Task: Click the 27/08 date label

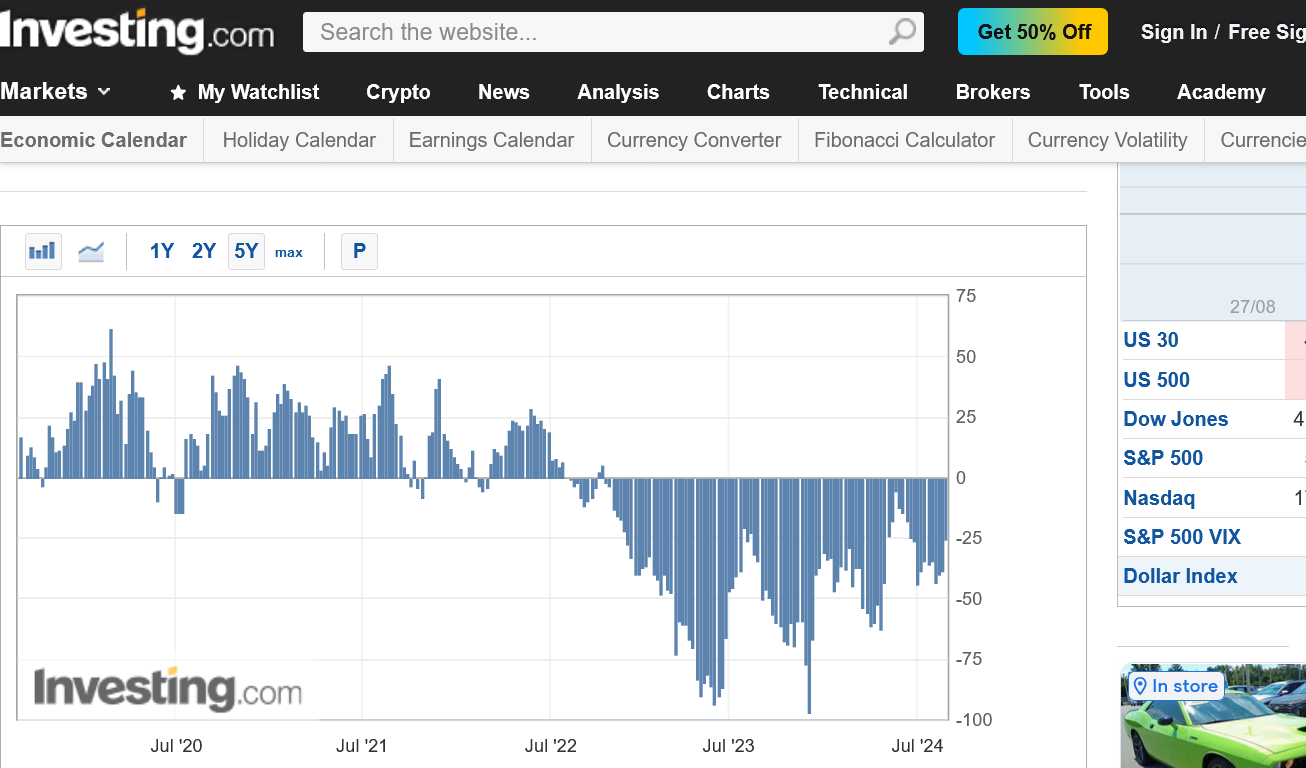Action: click(x=1253, y=307)
